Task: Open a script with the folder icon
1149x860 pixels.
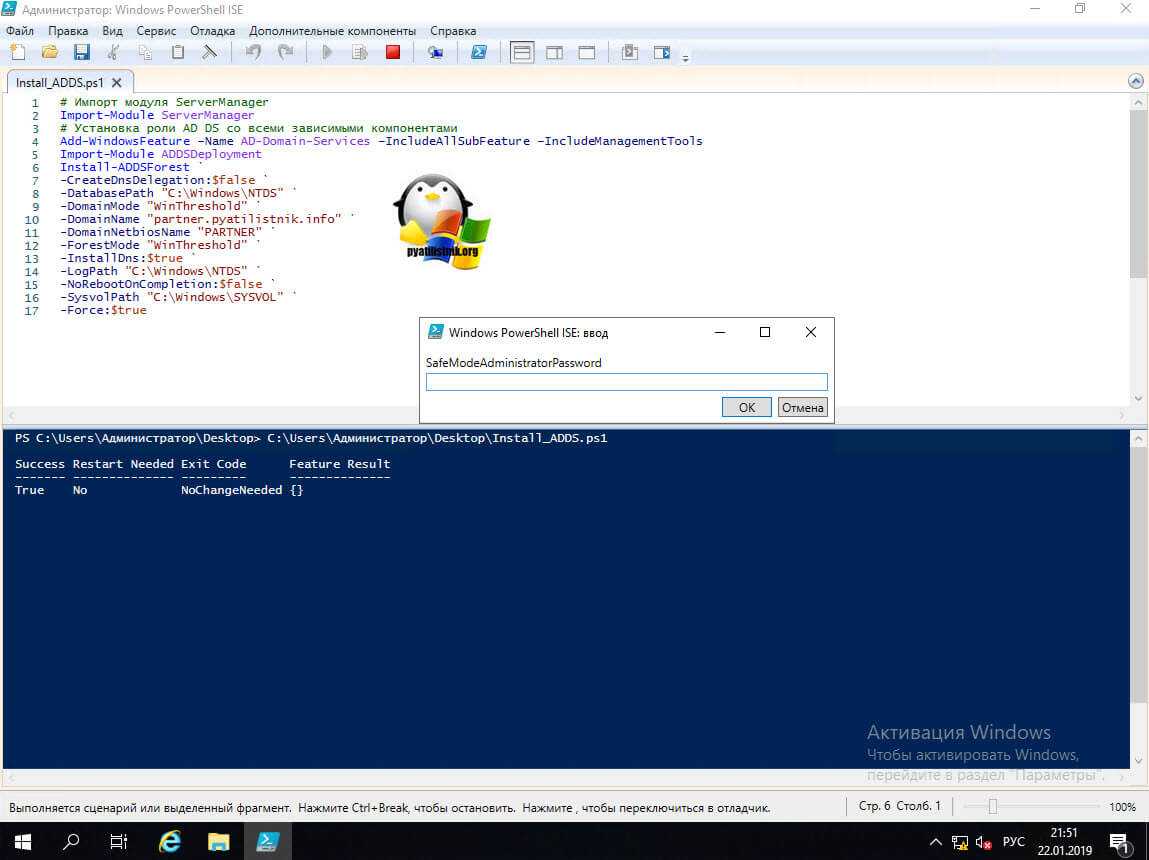Action: click(49, 53)
